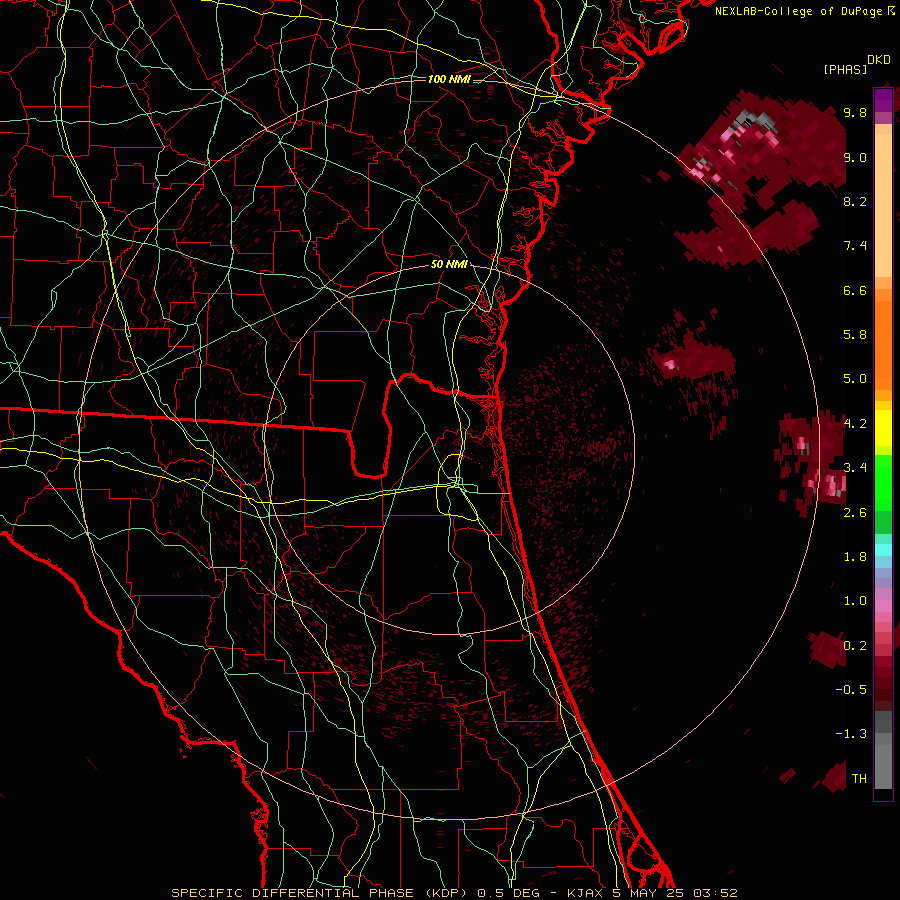Click the 6.6 value on color scale

855,290
